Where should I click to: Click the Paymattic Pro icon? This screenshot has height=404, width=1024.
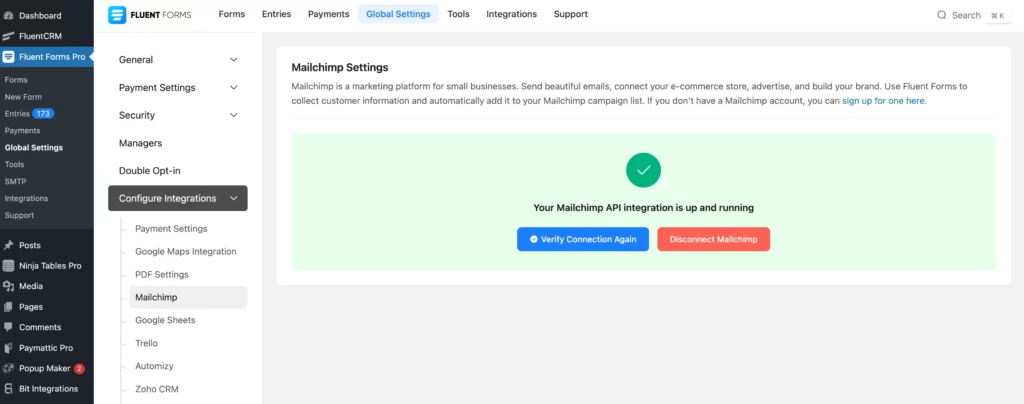tap(8, 348)
